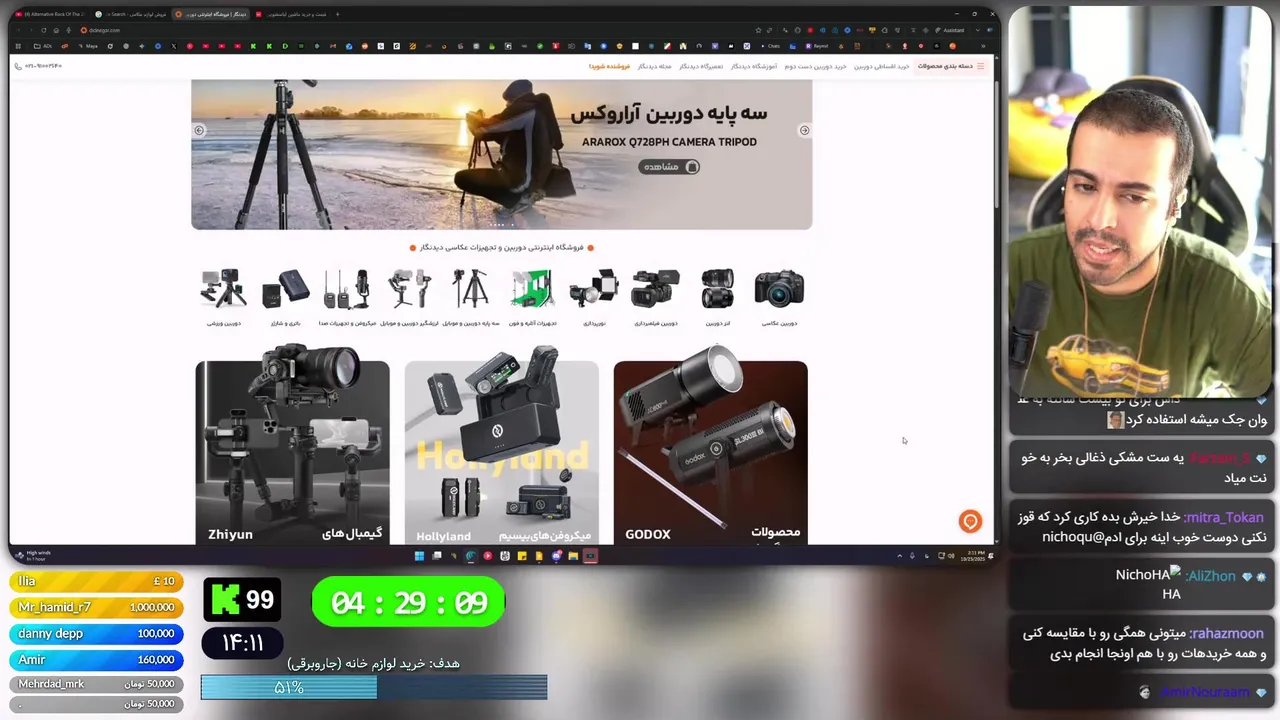Open the سه پایه دوربین tripod category

[470, 297]
